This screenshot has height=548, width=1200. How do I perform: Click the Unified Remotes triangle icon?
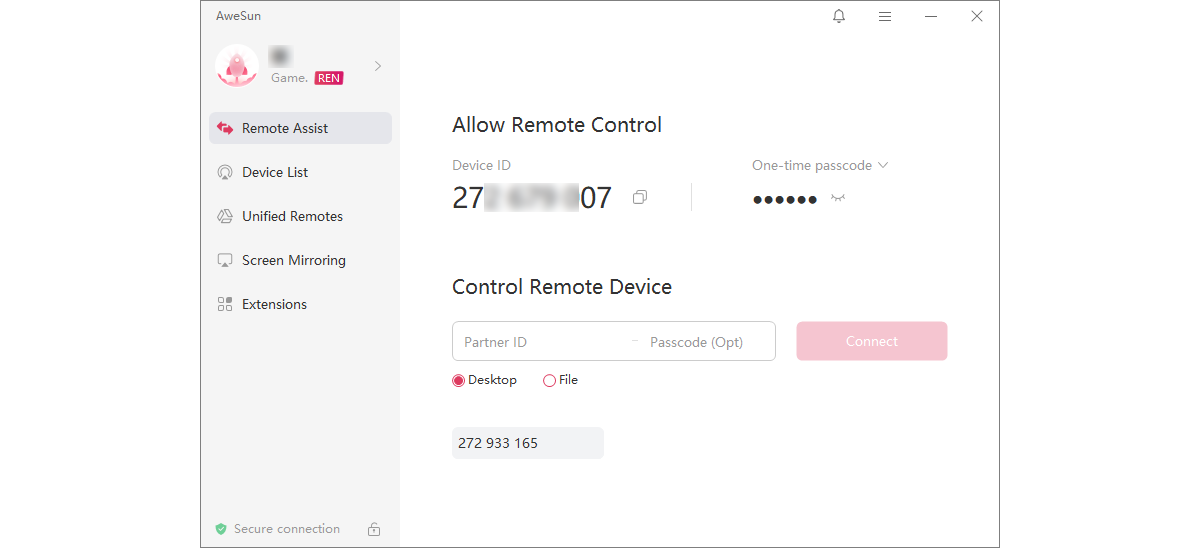click(225, 216)
